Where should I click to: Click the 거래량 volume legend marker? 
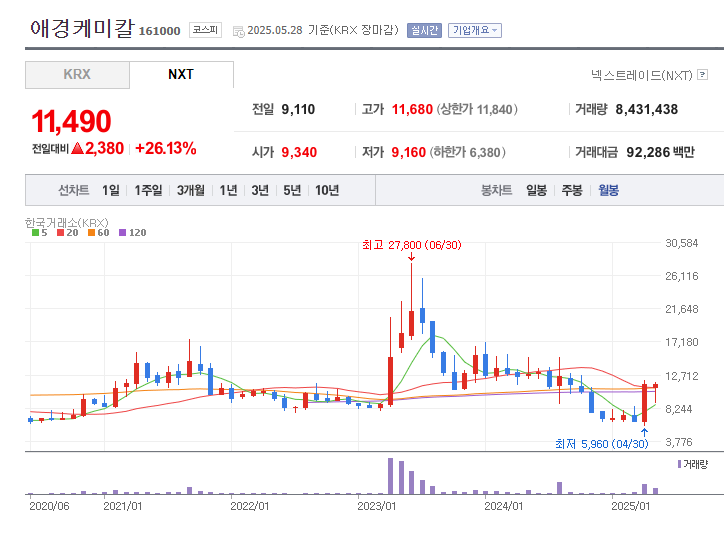click(x=679, y=464)
